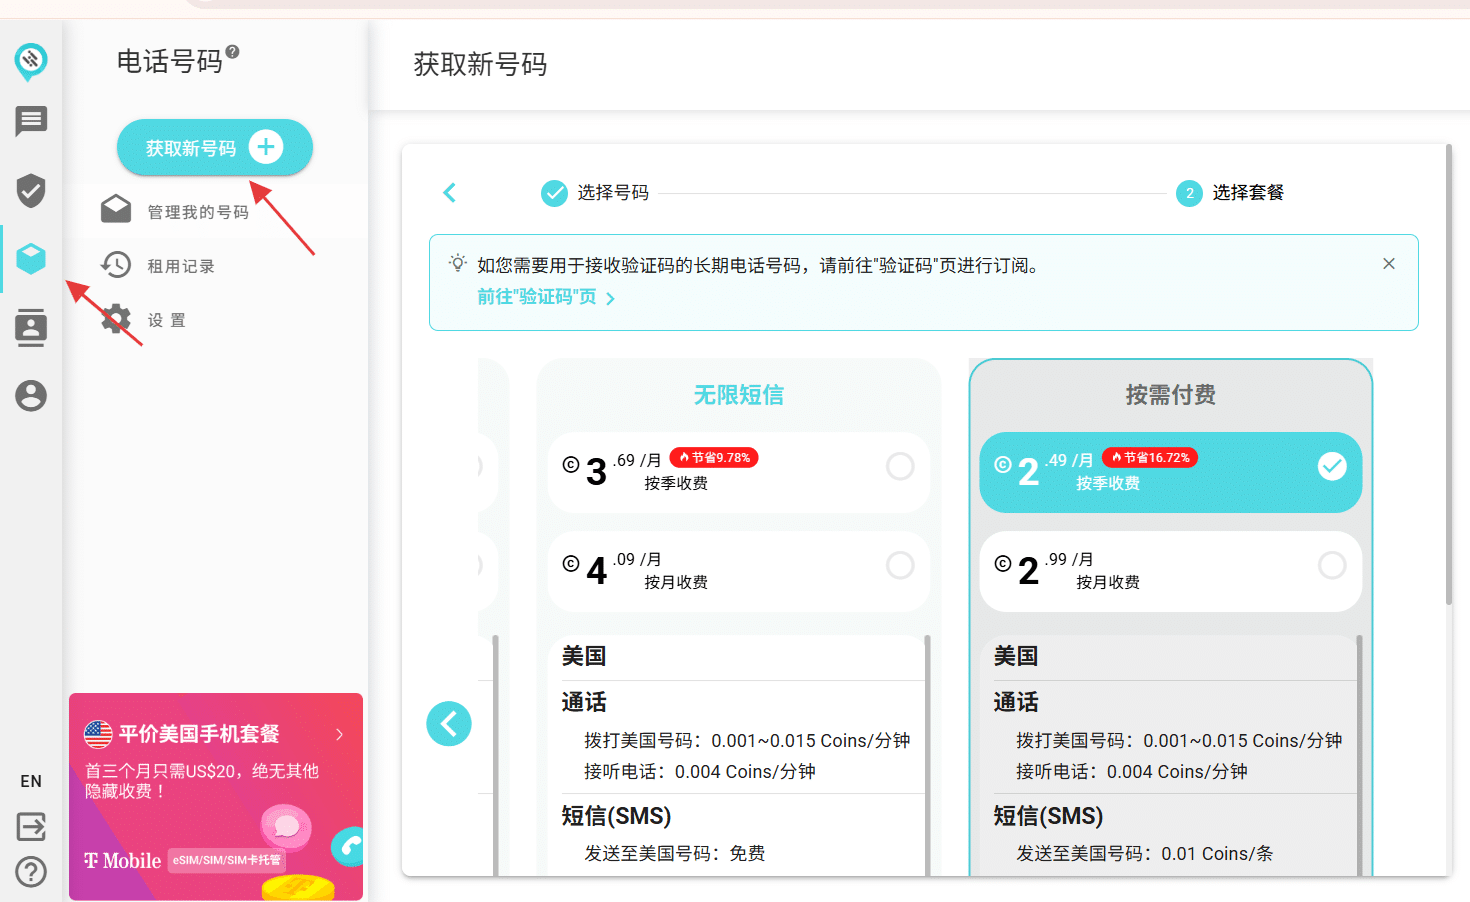1470x902 pixels.
Task: Click scrollbar of 按需付费 details list
Action: 1359,755
